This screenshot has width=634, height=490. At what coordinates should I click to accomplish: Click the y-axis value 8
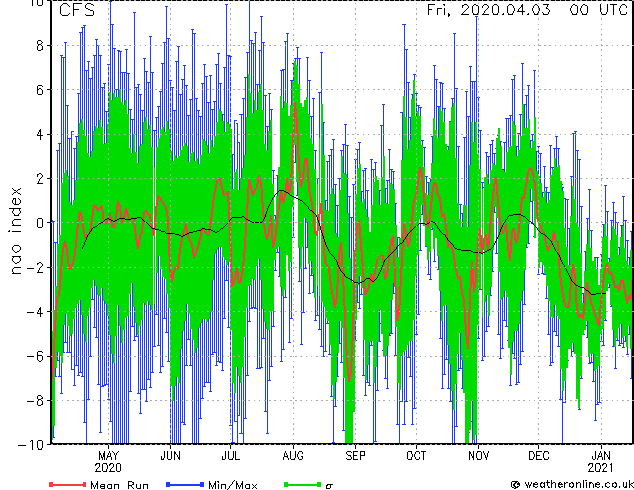point(40,45)
